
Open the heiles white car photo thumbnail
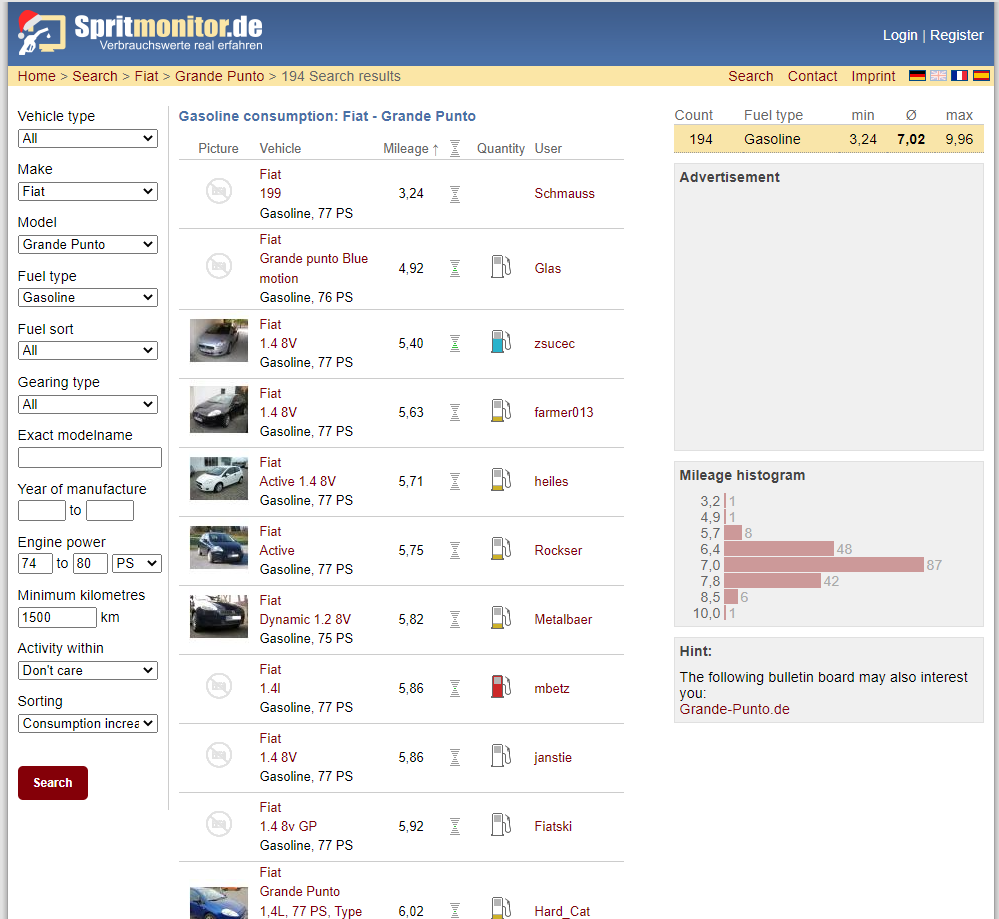pos(219,479)
